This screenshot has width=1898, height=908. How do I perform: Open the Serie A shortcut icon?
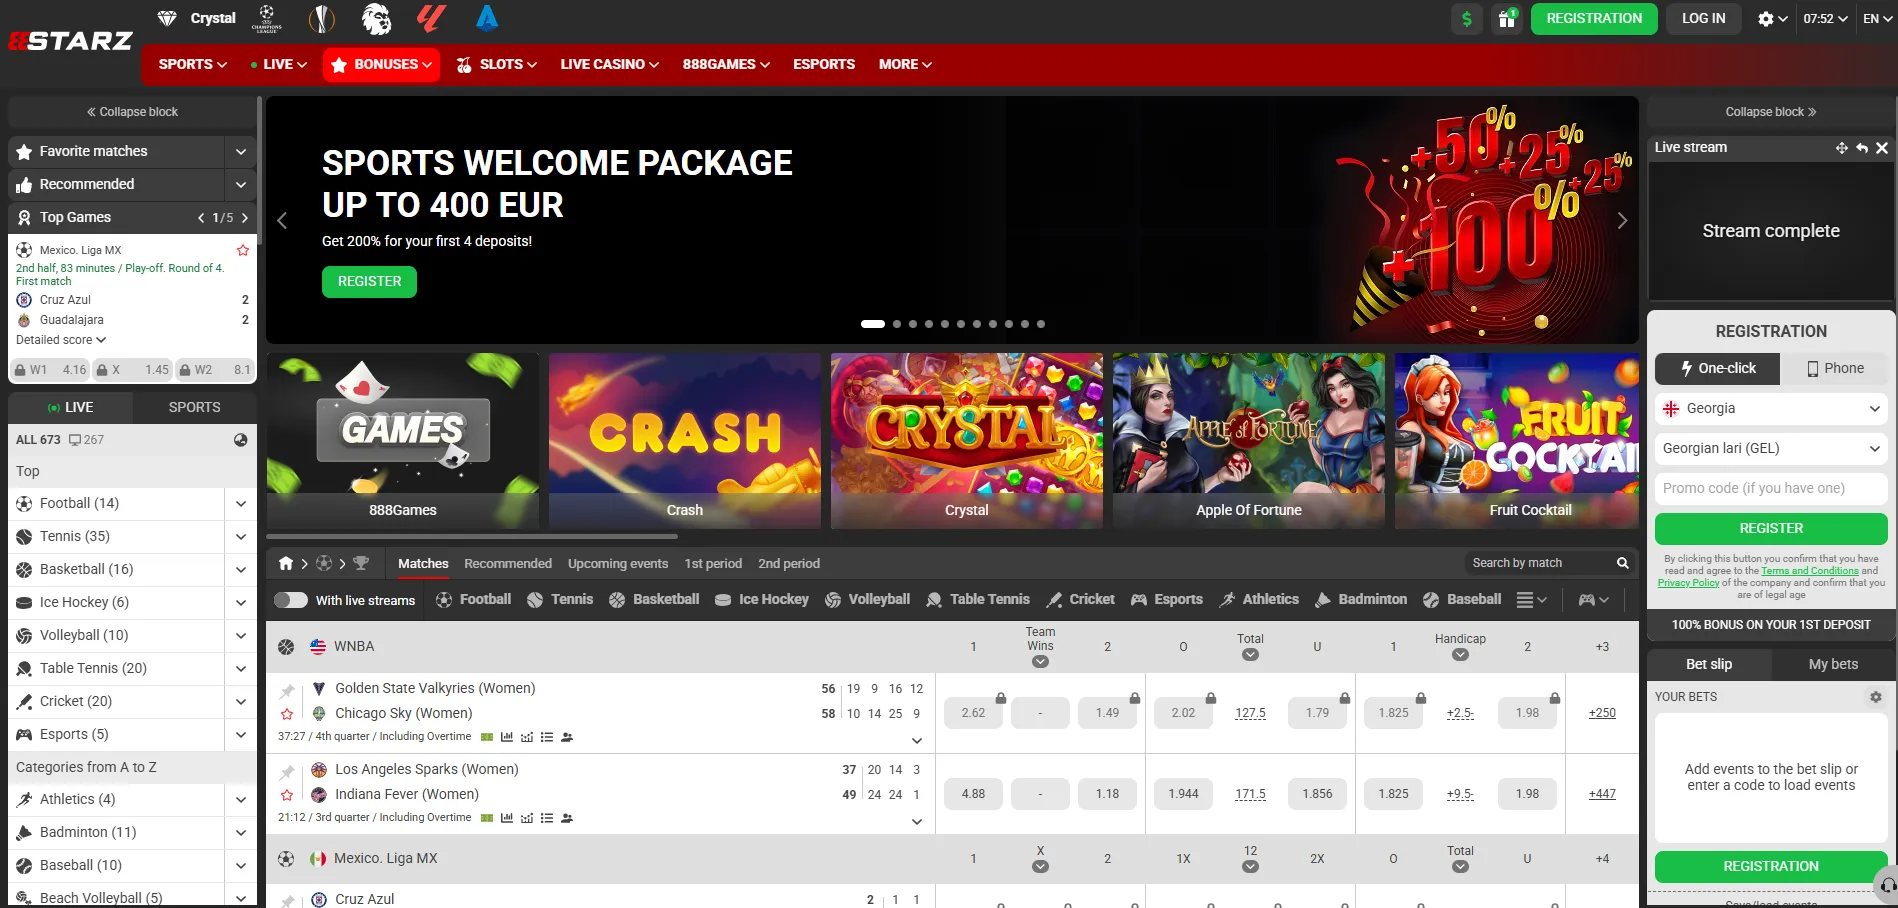487,18
